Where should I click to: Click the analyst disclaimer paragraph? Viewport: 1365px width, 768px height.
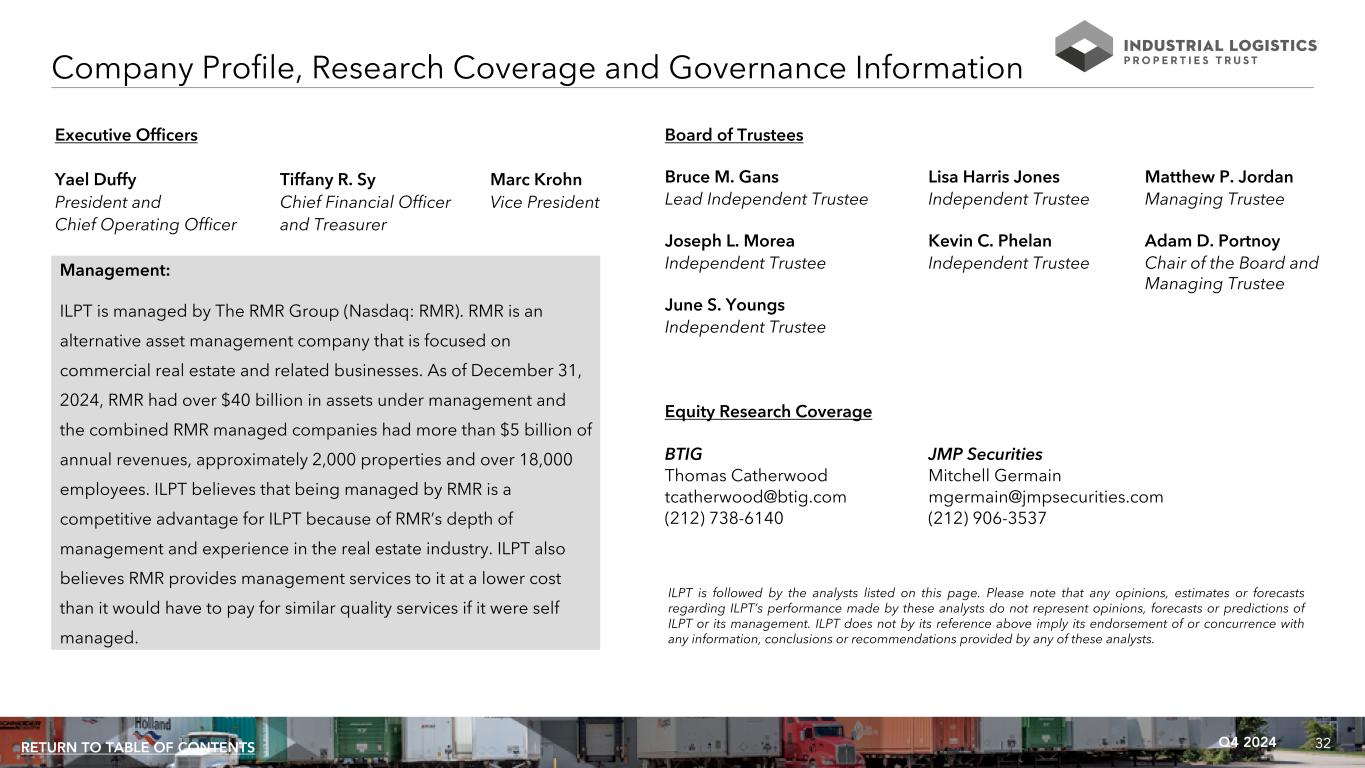coord(985,616)
